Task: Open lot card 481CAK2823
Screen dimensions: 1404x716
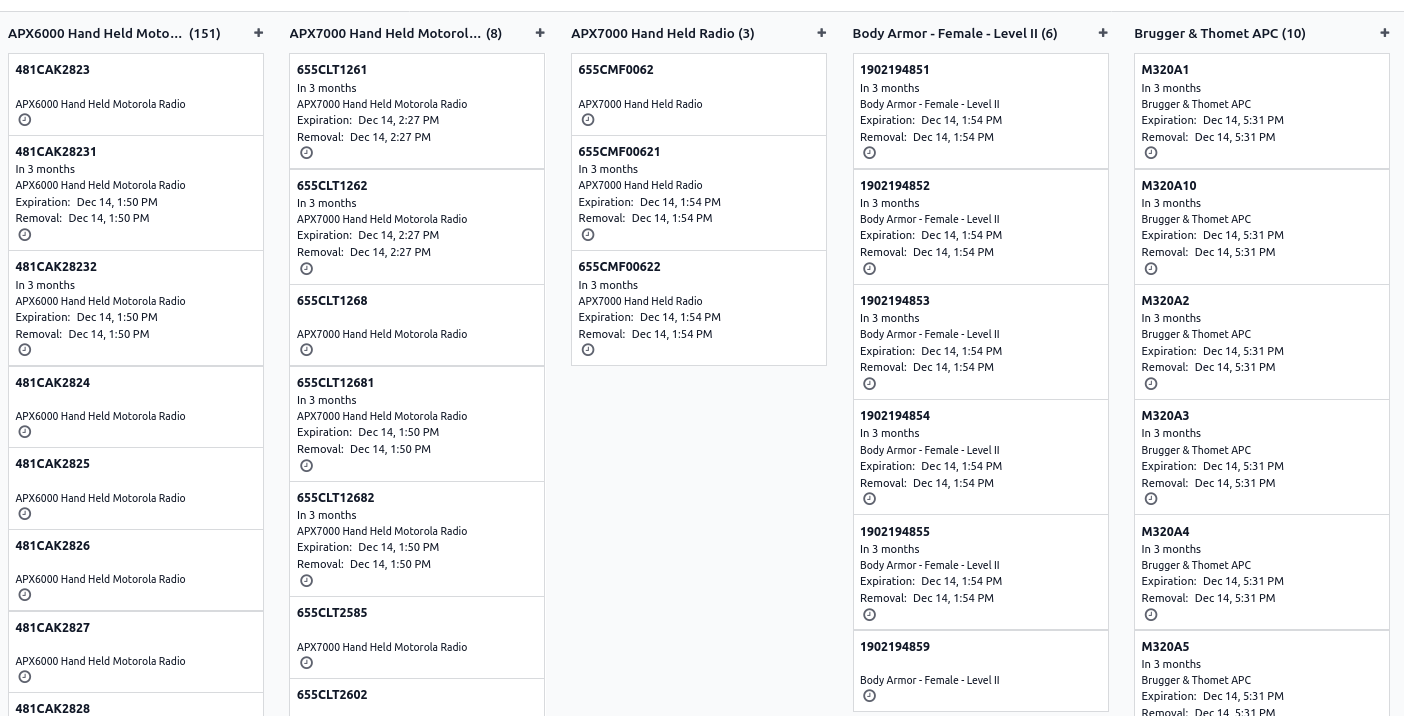Action: pos(136,94)
